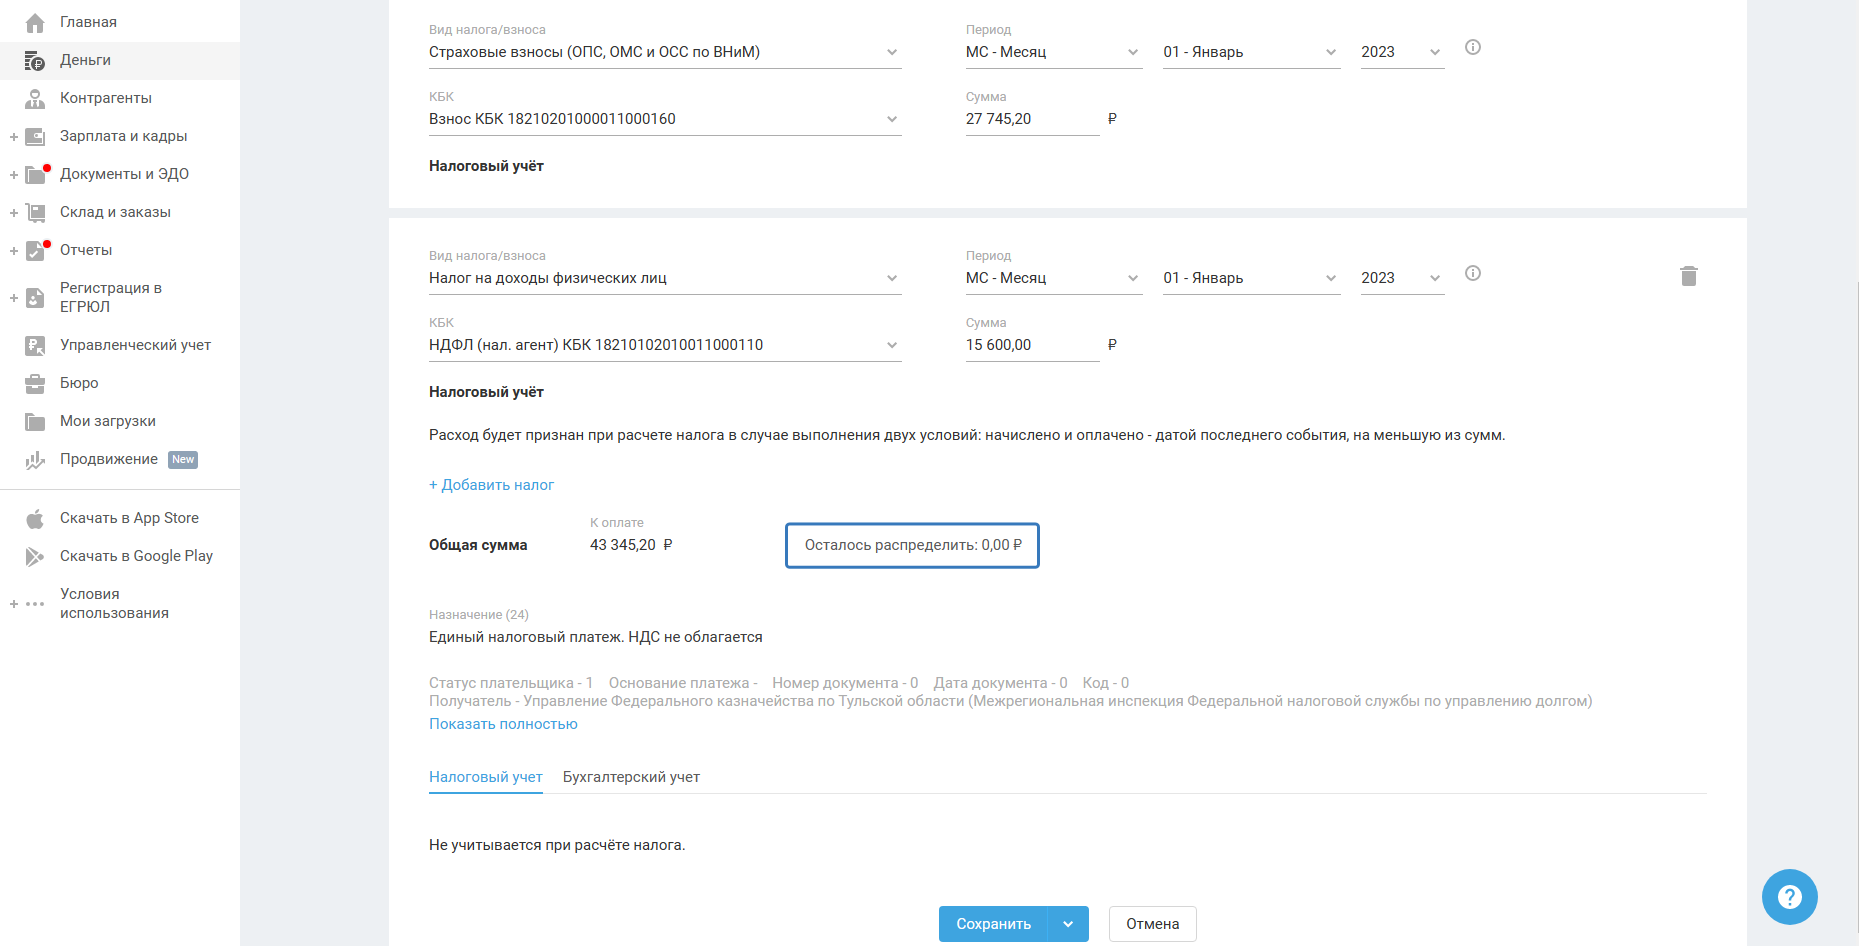The image size is (1859, 946).
Task: Click info icon beside insurance contributions period
Action: point(1472,47)
